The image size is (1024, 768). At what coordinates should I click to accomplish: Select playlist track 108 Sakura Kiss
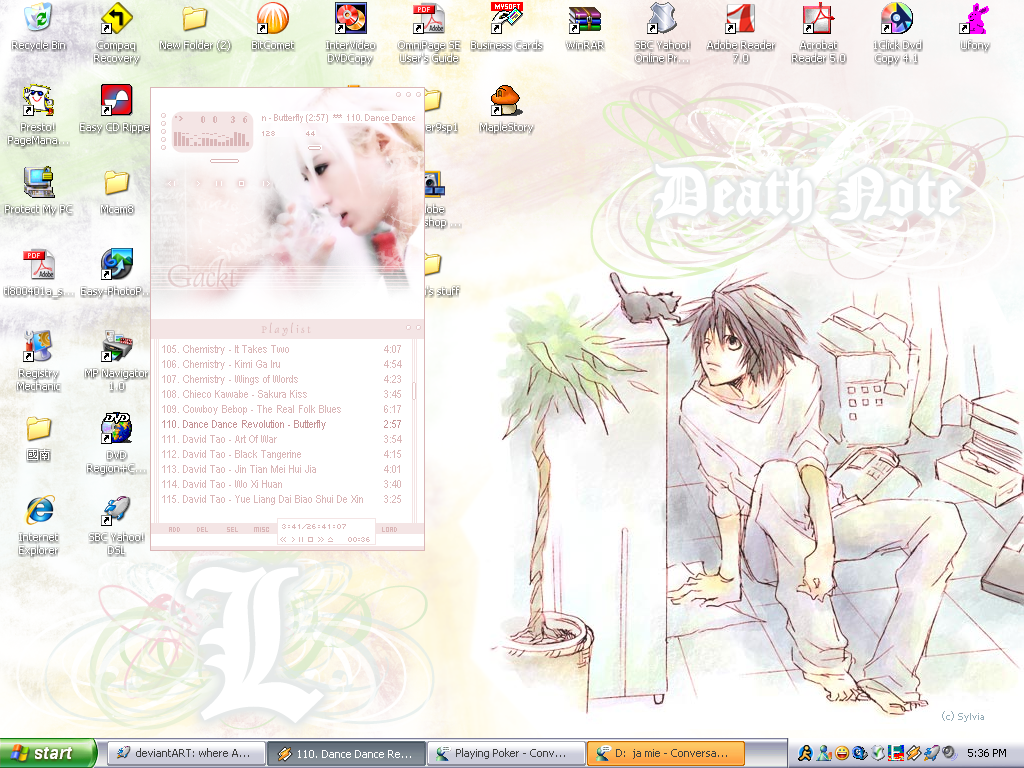pyautogui.click(x=281, y=394)
